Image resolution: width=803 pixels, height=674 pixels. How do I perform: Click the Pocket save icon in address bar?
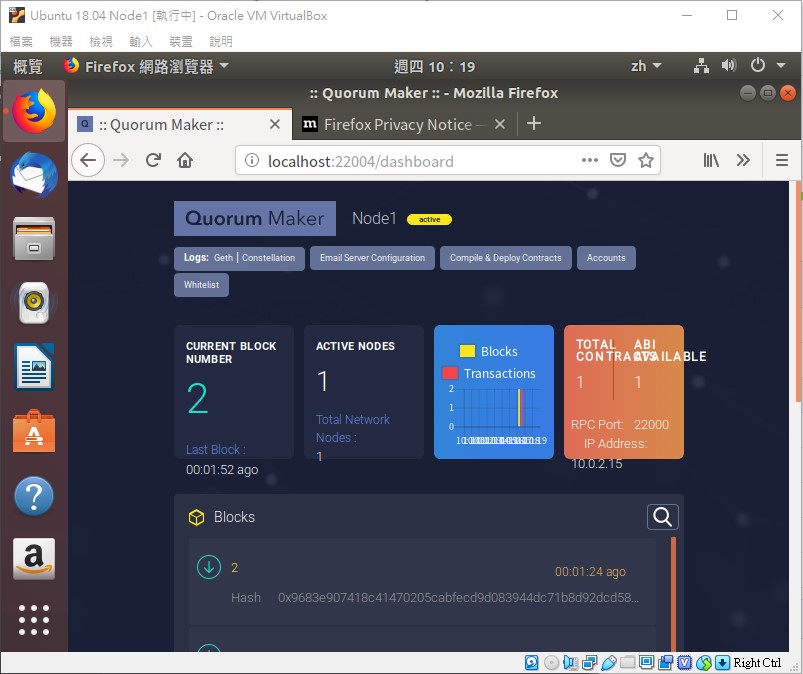(x=618, y=160)
